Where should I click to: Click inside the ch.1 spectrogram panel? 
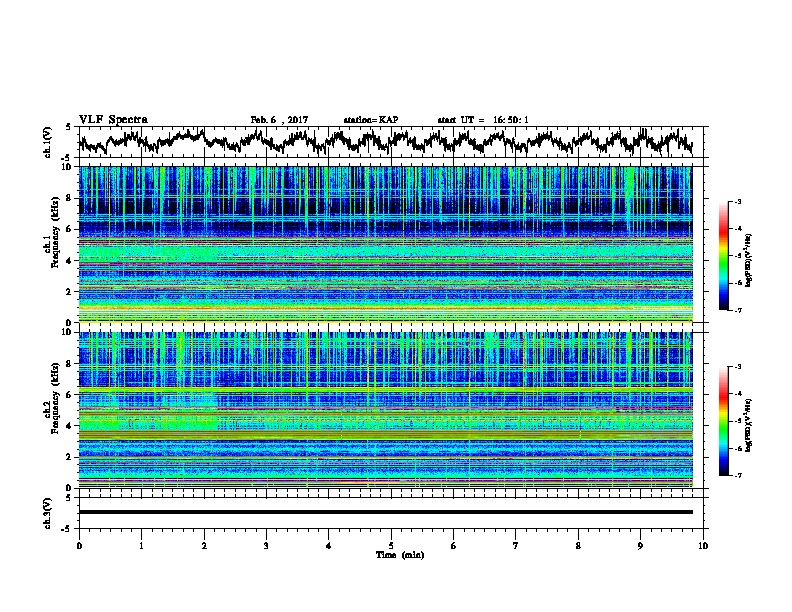click(386, 244)
